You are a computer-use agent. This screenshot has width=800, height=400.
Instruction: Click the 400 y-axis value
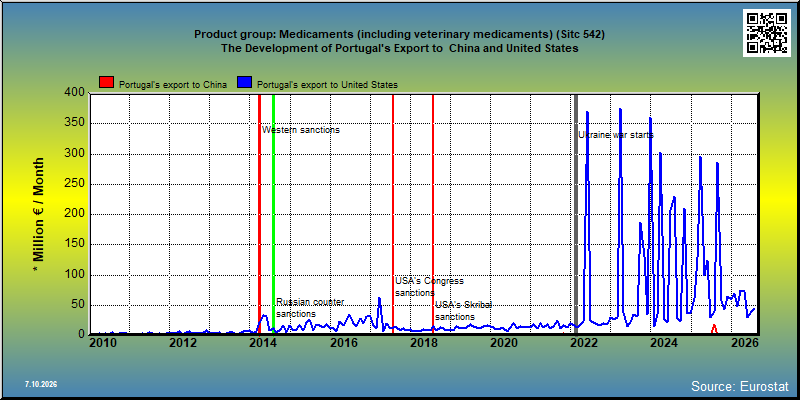[75, 93]
